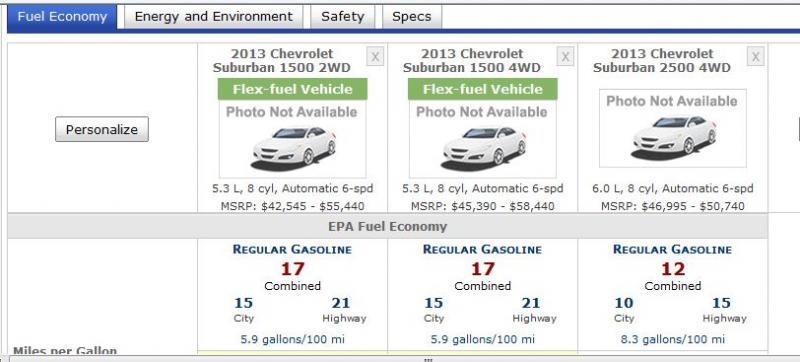Image resolution: width=800 pixels, height=362 pixels.
Task: Remove the Suburban 2500 4WD column with its X
Action: [x=756, y=57]
